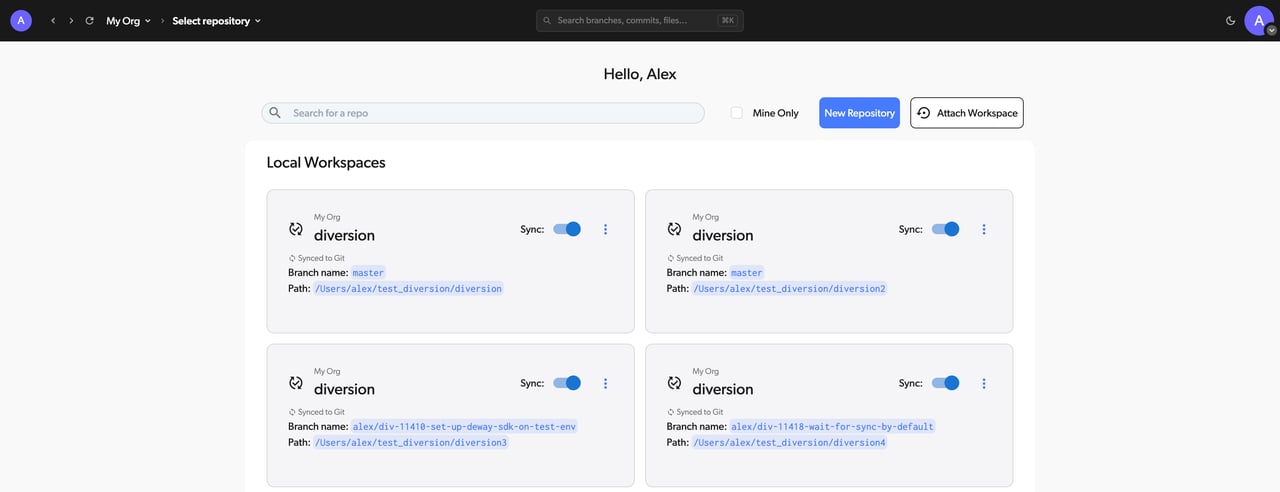Click the purple A logo at top left

click(21, 20)
